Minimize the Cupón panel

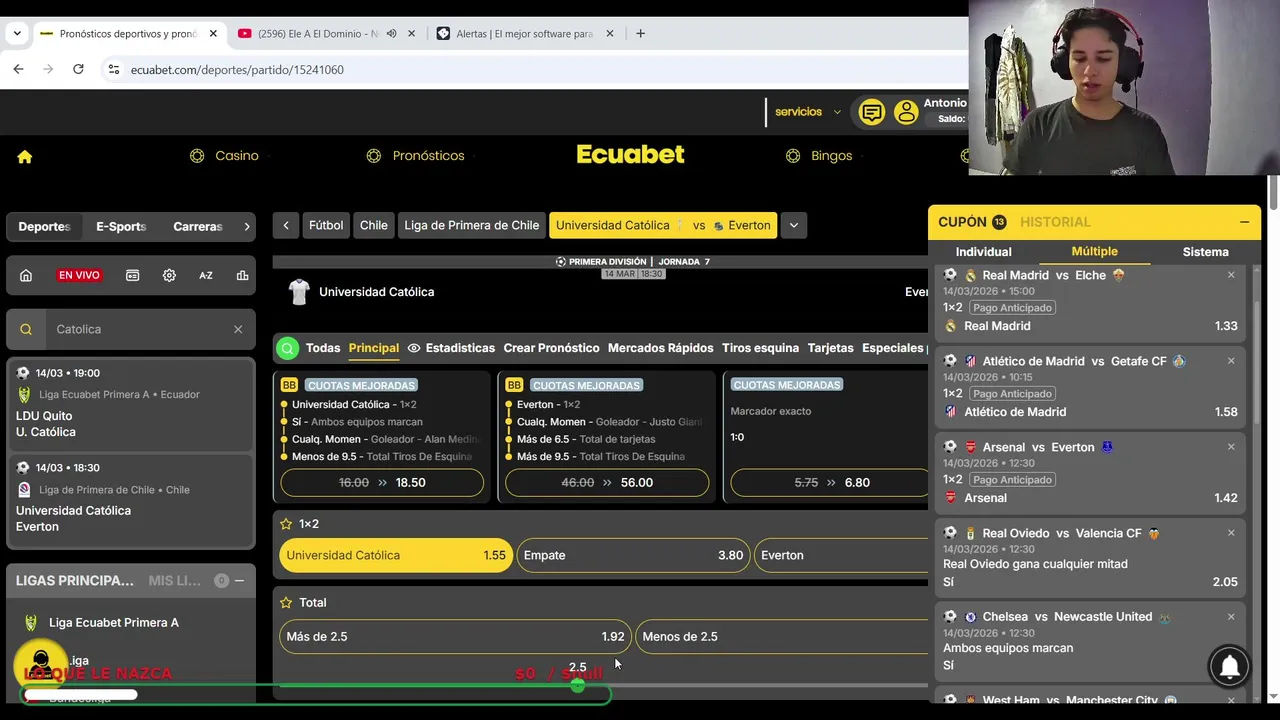tap(1244, 222)
